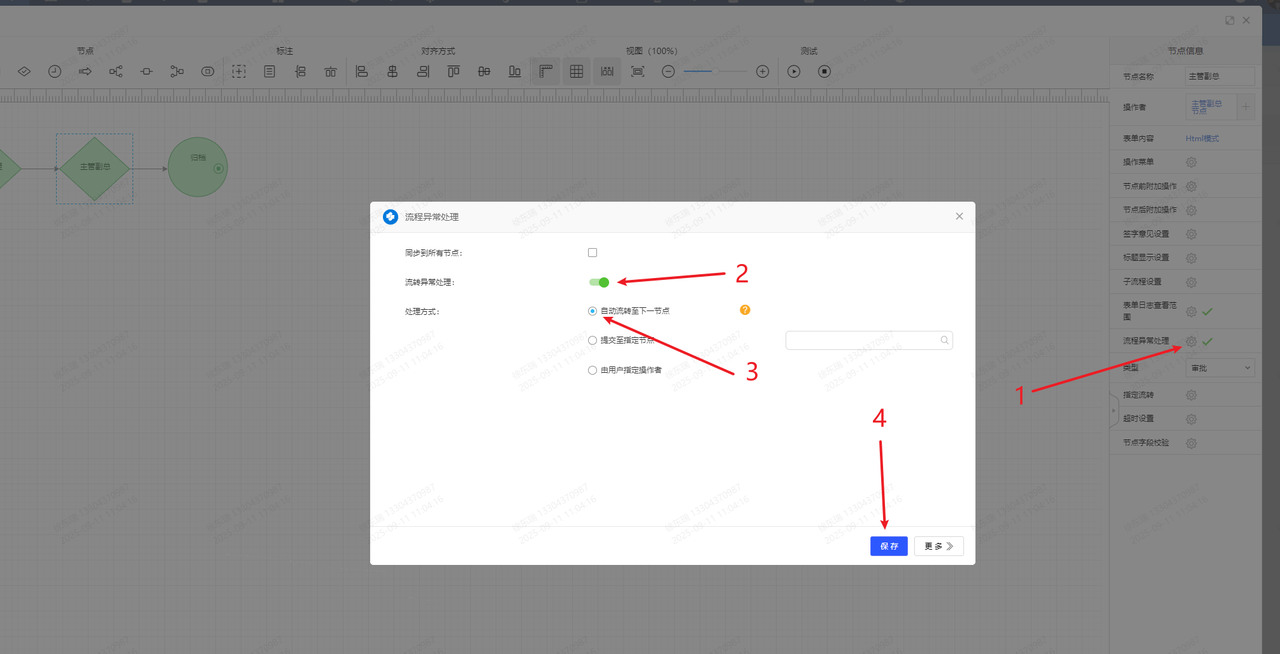Click the orange help question-mark icon
The width and height of the screenshot is (1280, 654).
[x=745, y=310]
